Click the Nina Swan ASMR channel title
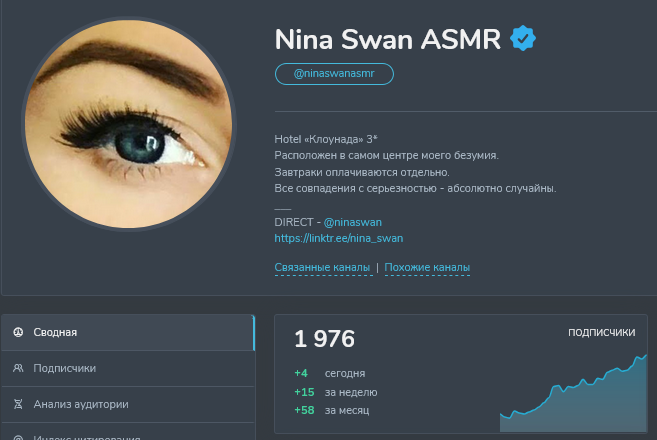 pos(388,39)
